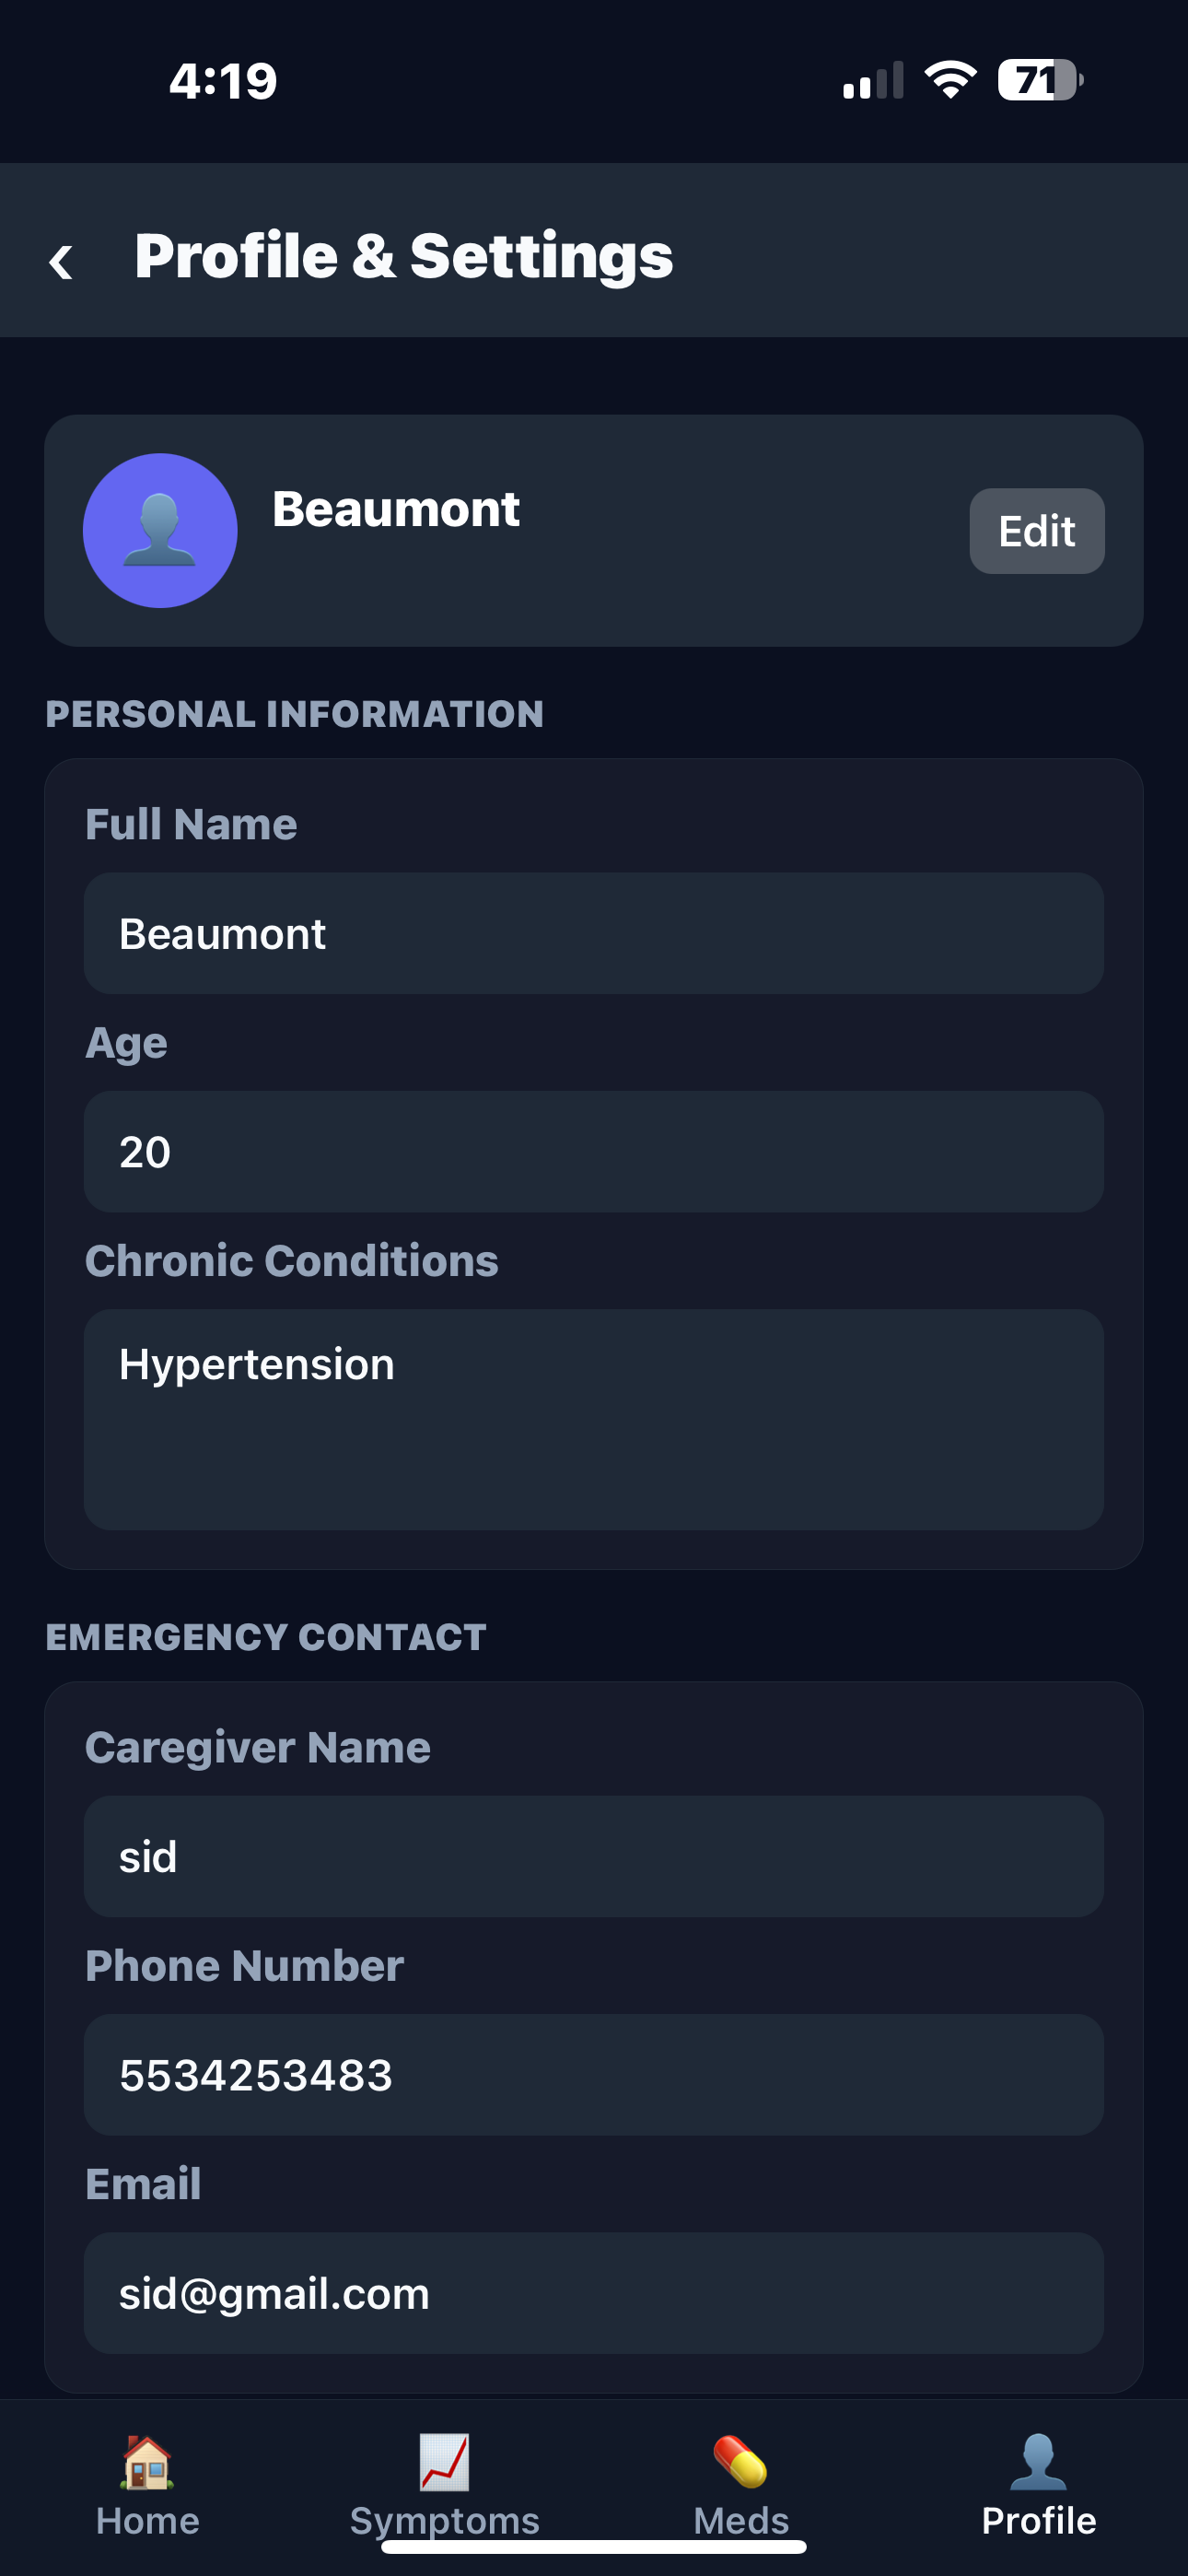Screen dimensions: 1188x2576
Task: Tap the purple profile avatar
Action: click(x=160, y=530)
